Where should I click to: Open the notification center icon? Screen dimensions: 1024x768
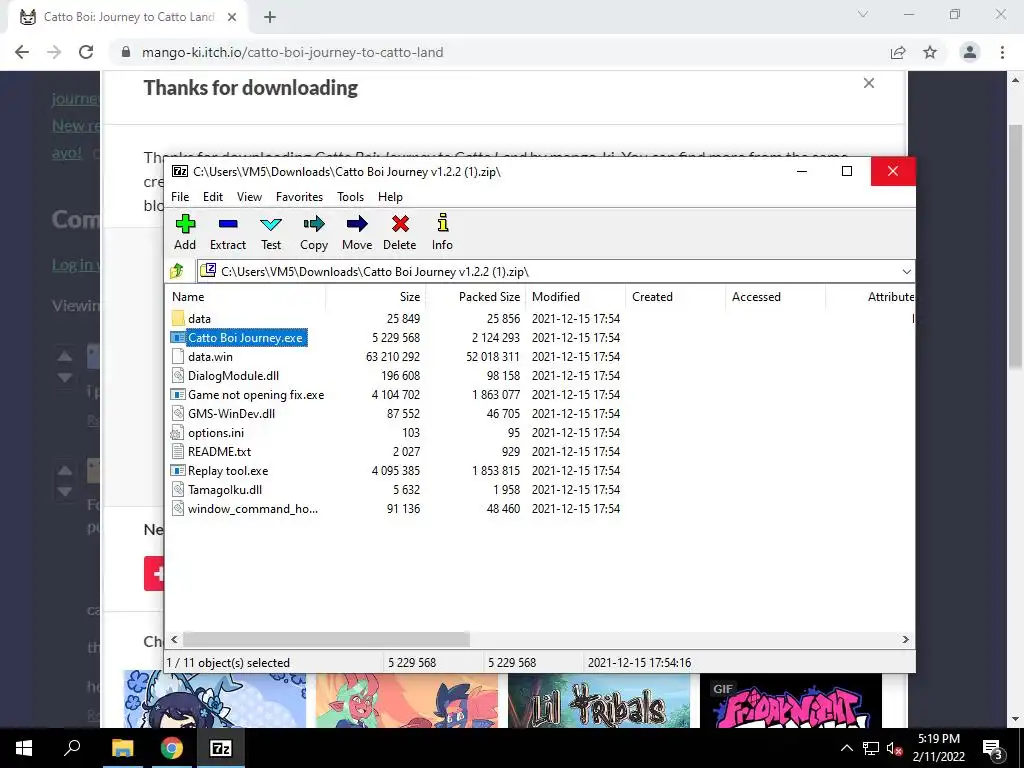(x=992, y=748)
